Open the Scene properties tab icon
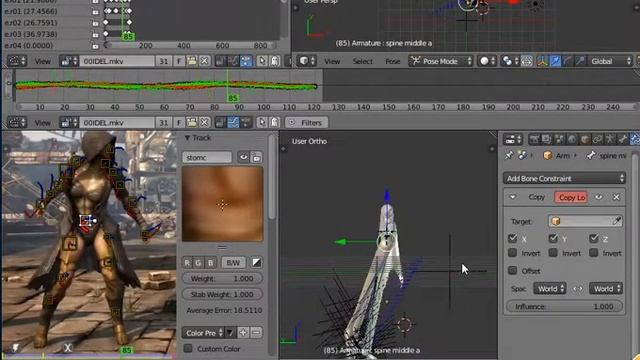This screenshot has height=360, width=640. [x=560, y=140]
